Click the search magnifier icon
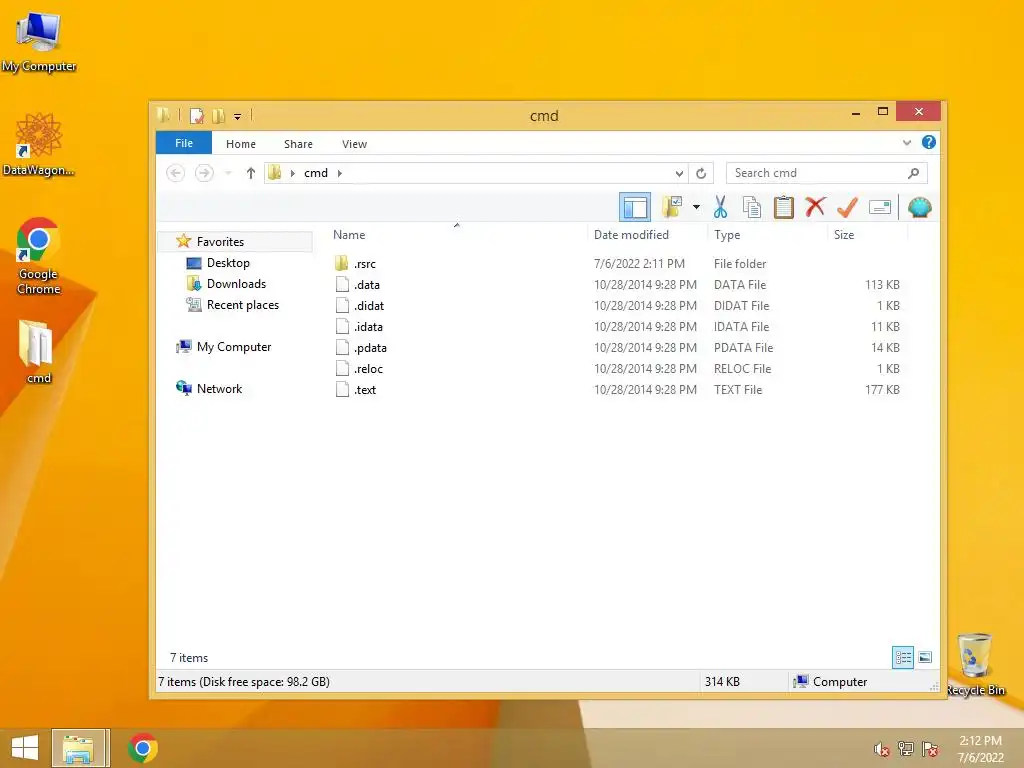1024x768 pixels. click(x=914, y=173)
